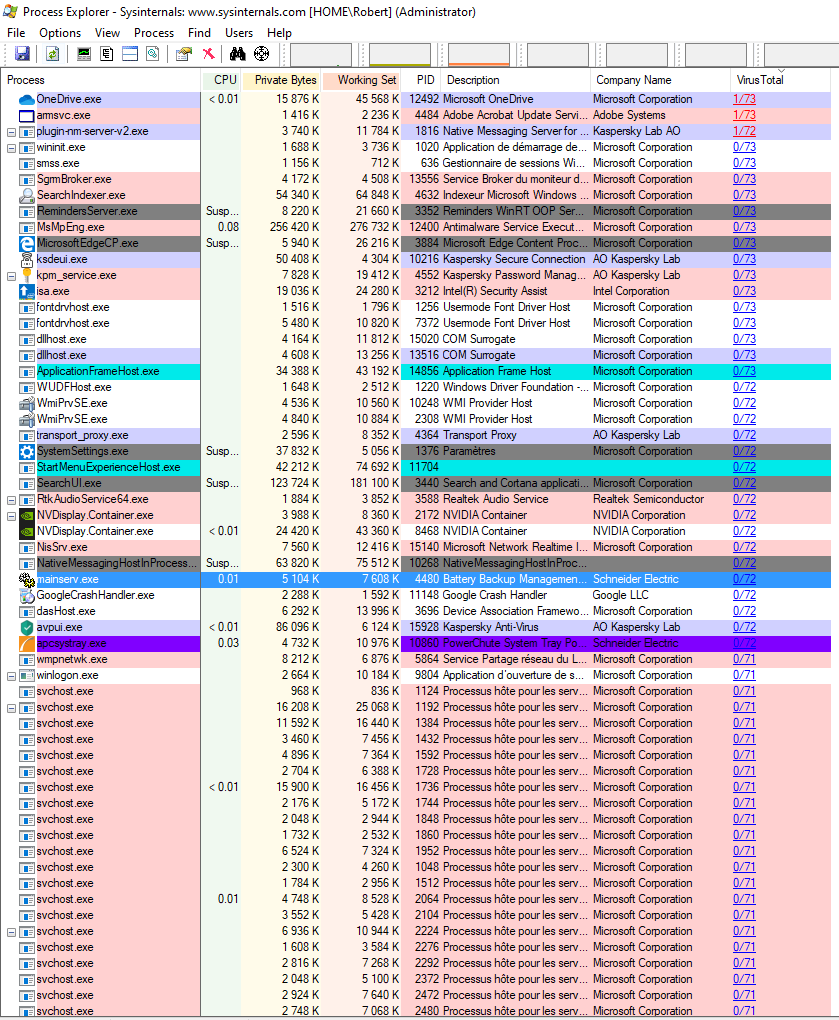
Task: Open System Information from the toolbar
Action: pos(84,54)
